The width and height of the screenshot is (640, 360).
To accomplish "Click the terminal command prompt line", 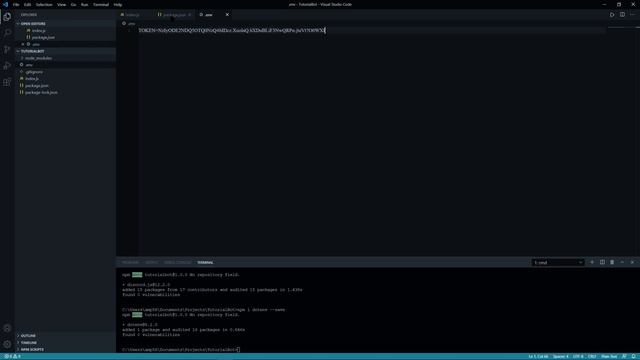I will (181, 350).
